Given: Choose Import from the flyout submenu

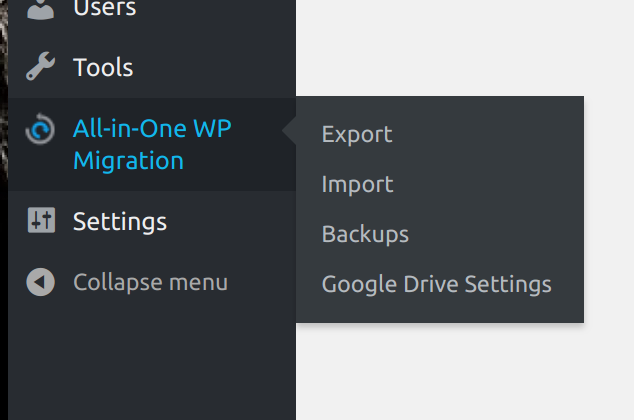Looking at the screenshot, I should point(357,184).
